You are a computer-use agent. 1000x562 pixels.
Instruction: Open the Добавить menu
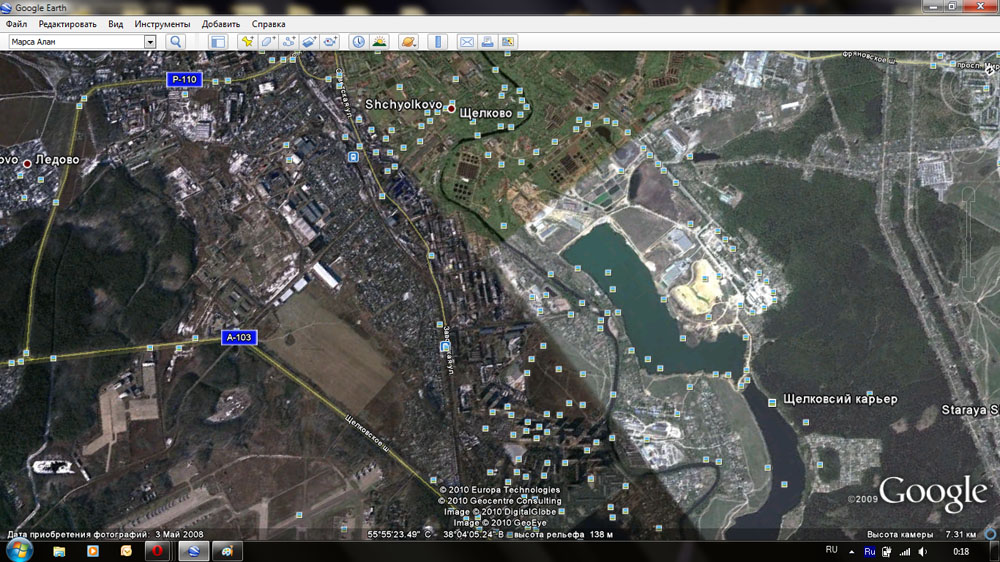tap(221, 24)
